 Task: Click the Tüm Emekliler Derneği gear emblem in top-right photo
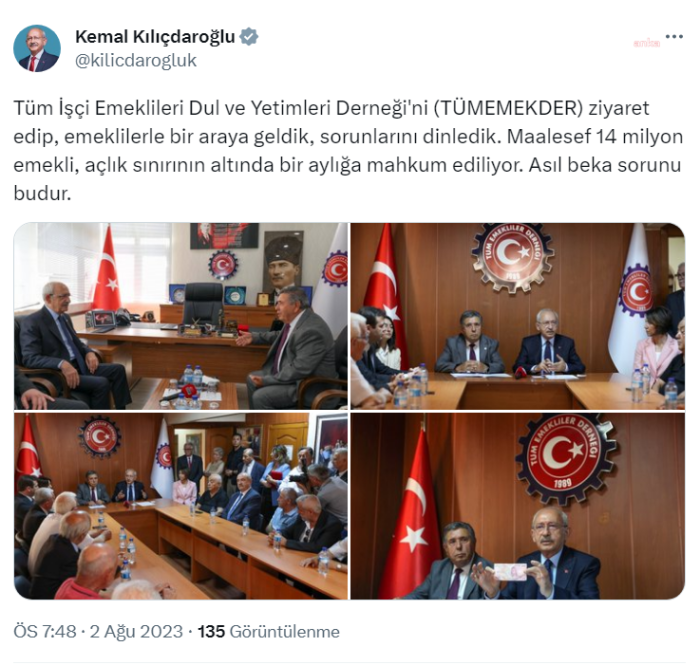point(512,256)
